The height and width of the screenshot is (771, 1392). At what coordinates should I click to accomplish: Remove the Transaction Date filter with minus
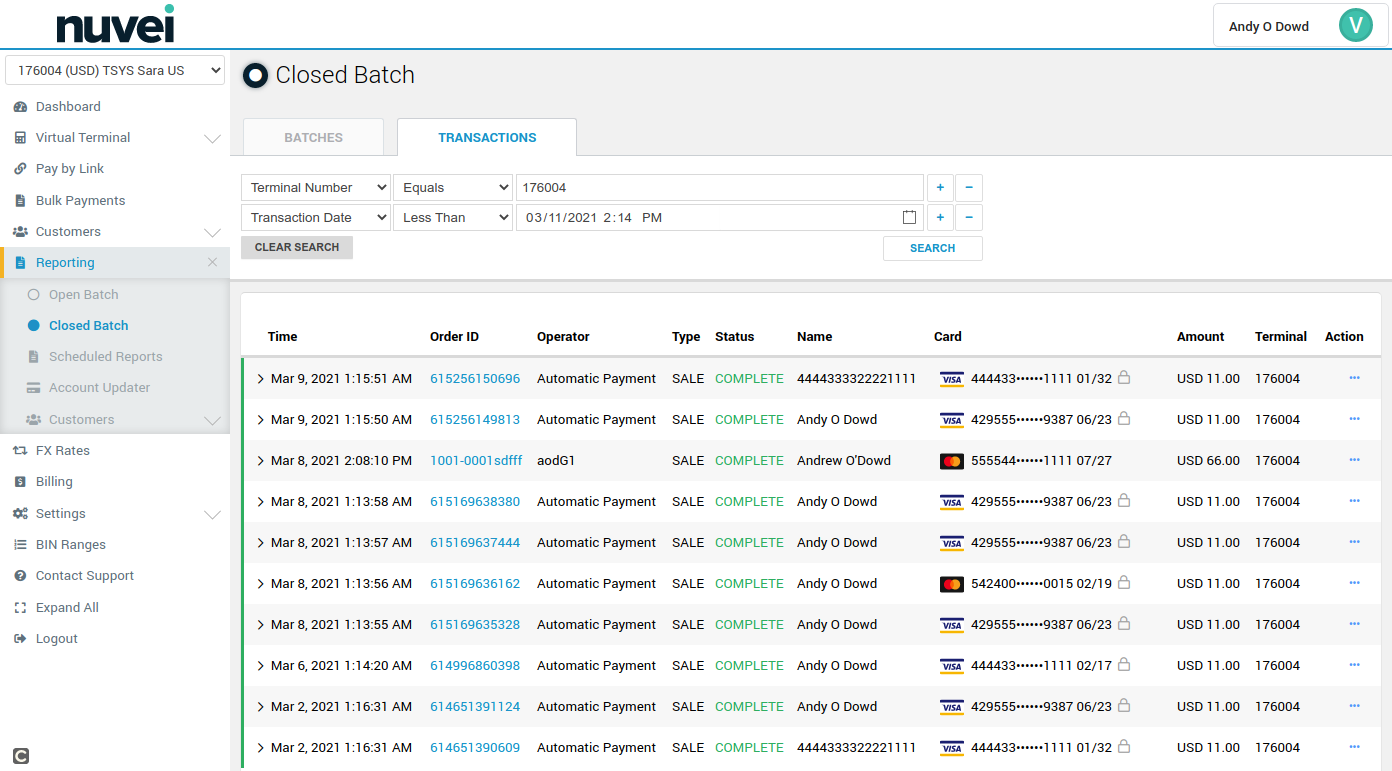tap(968, 218)
